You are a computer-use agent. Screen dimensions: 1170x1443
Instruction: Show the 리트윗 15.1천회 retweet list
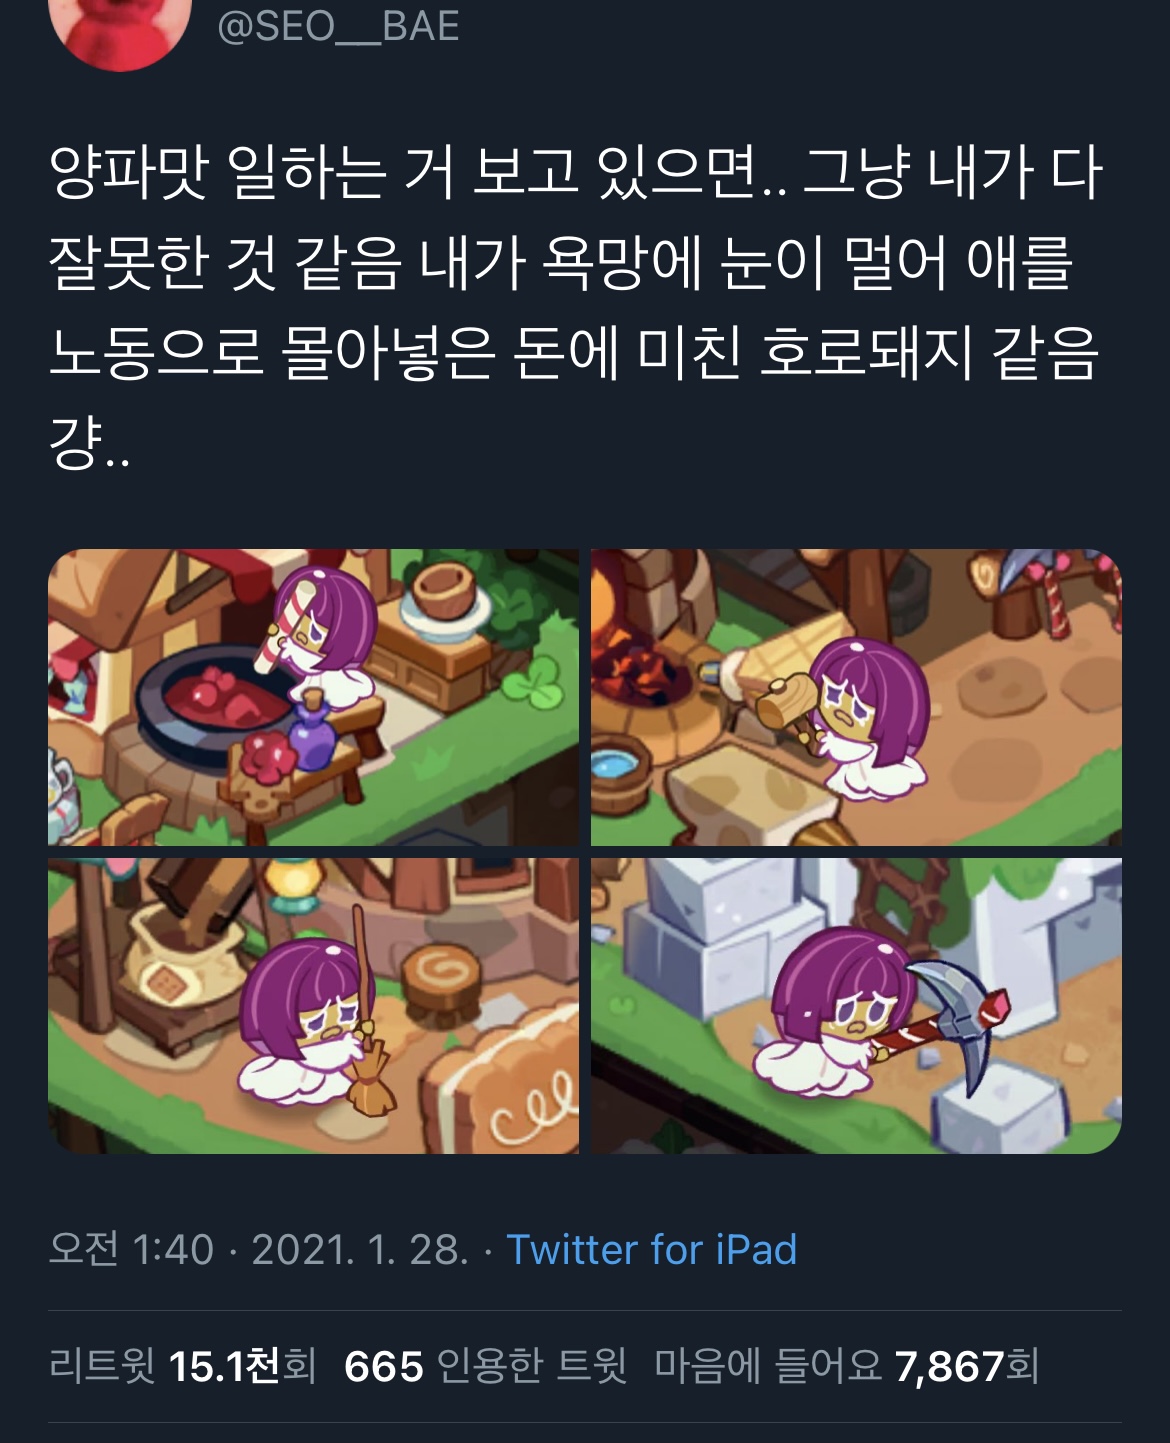pyautogui.click(x=182, y=1365)
